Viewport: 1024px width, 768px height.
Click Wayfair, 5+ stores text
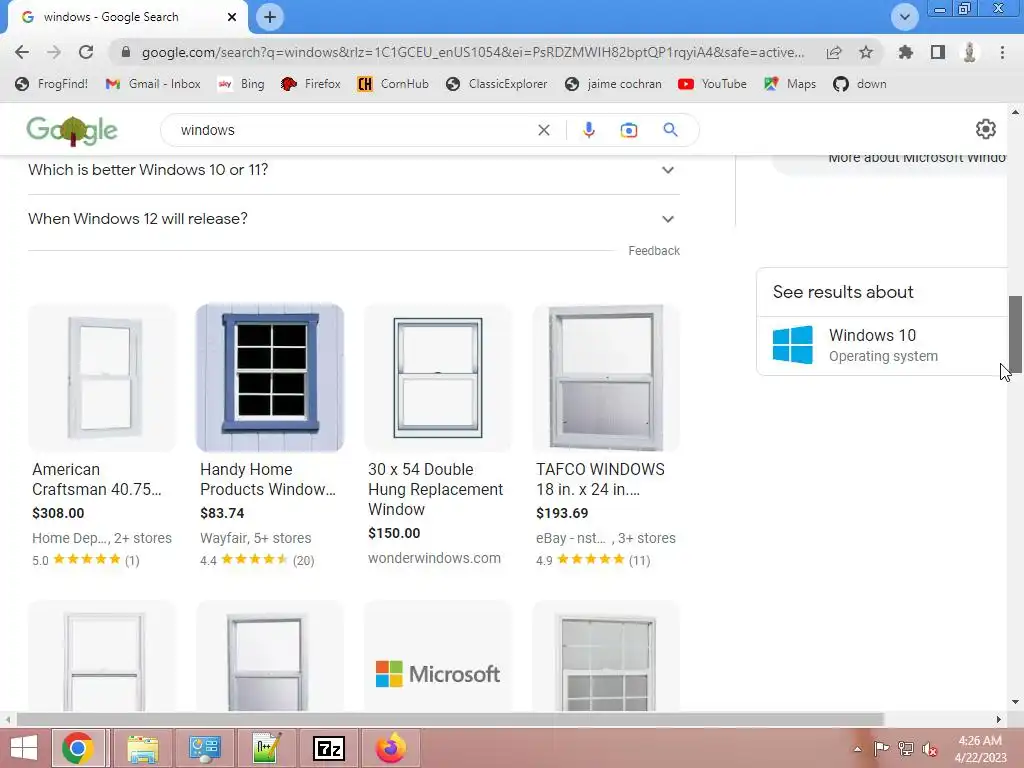(x=255, y=538)
